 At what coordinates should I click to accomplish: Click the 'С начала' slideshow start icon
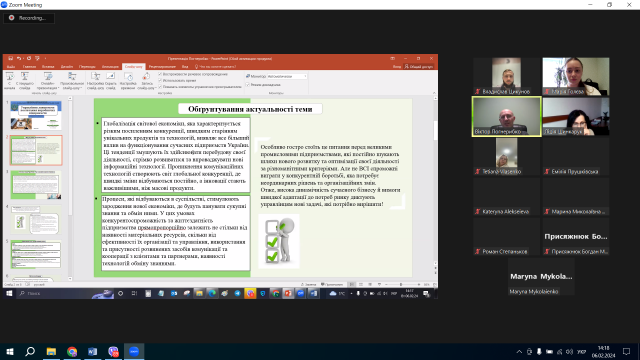[9, 81]
